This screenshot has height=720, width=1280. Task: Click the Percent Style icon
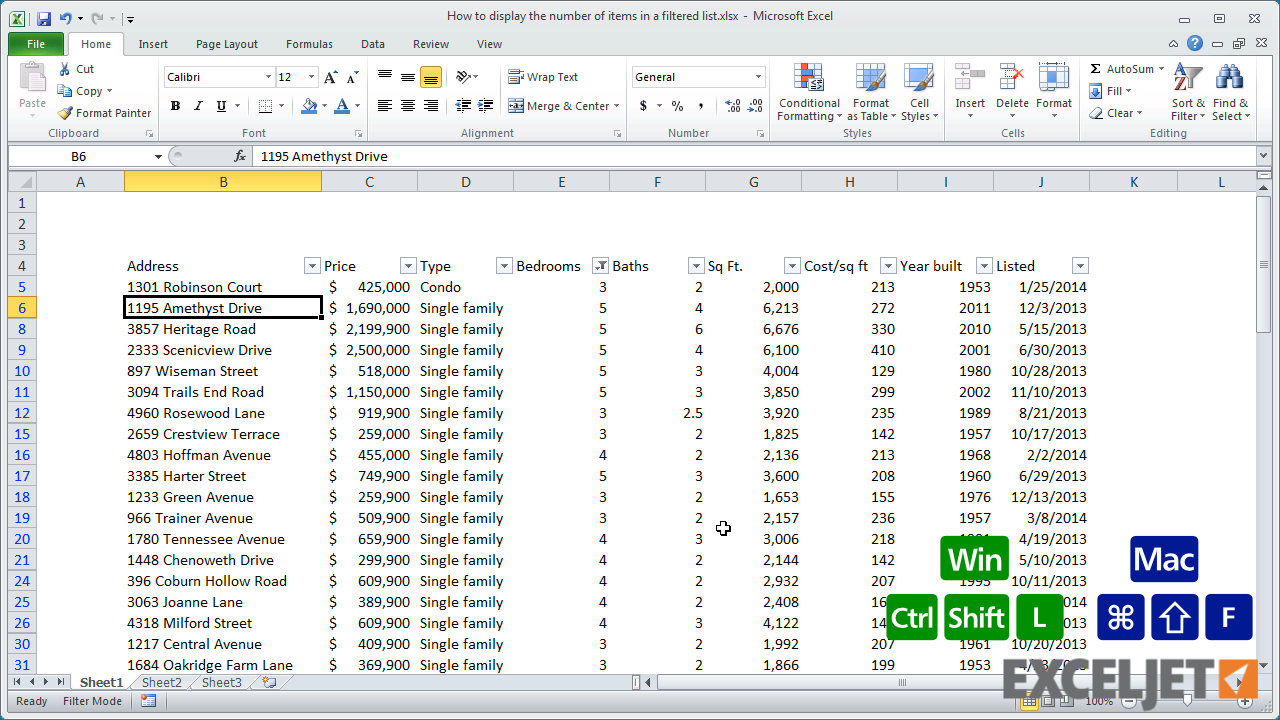675,105
